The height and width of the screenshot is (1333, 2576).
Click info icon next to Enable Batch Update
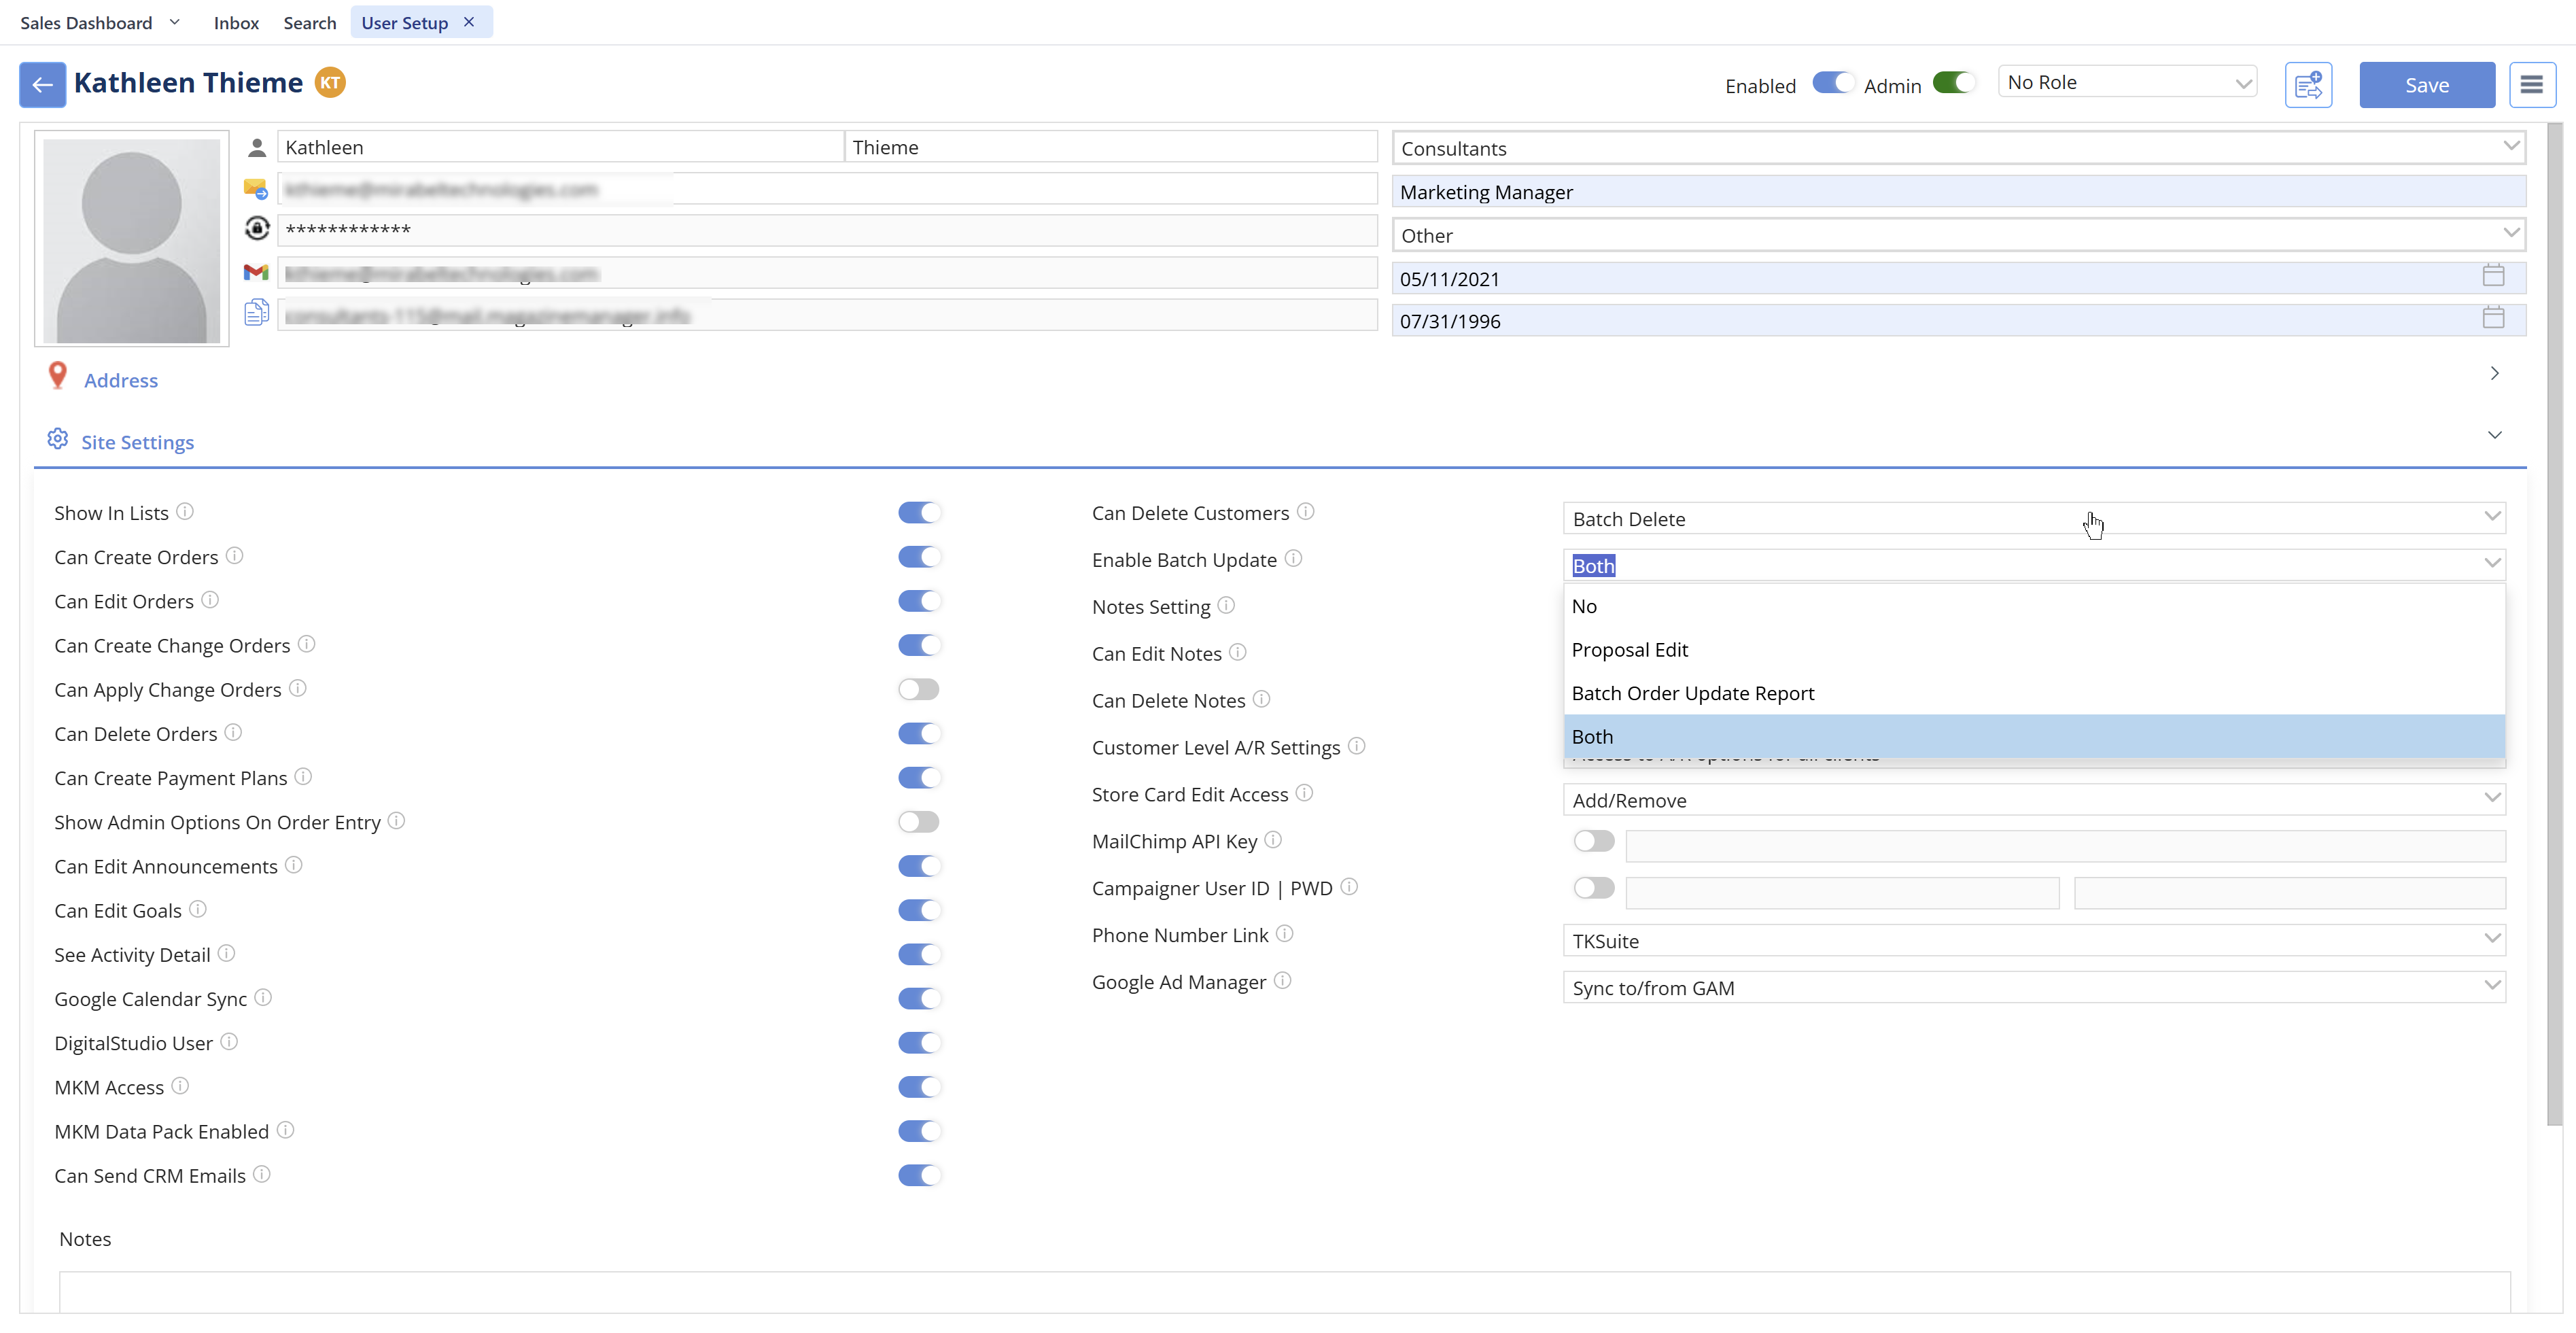coord(1293,559)
